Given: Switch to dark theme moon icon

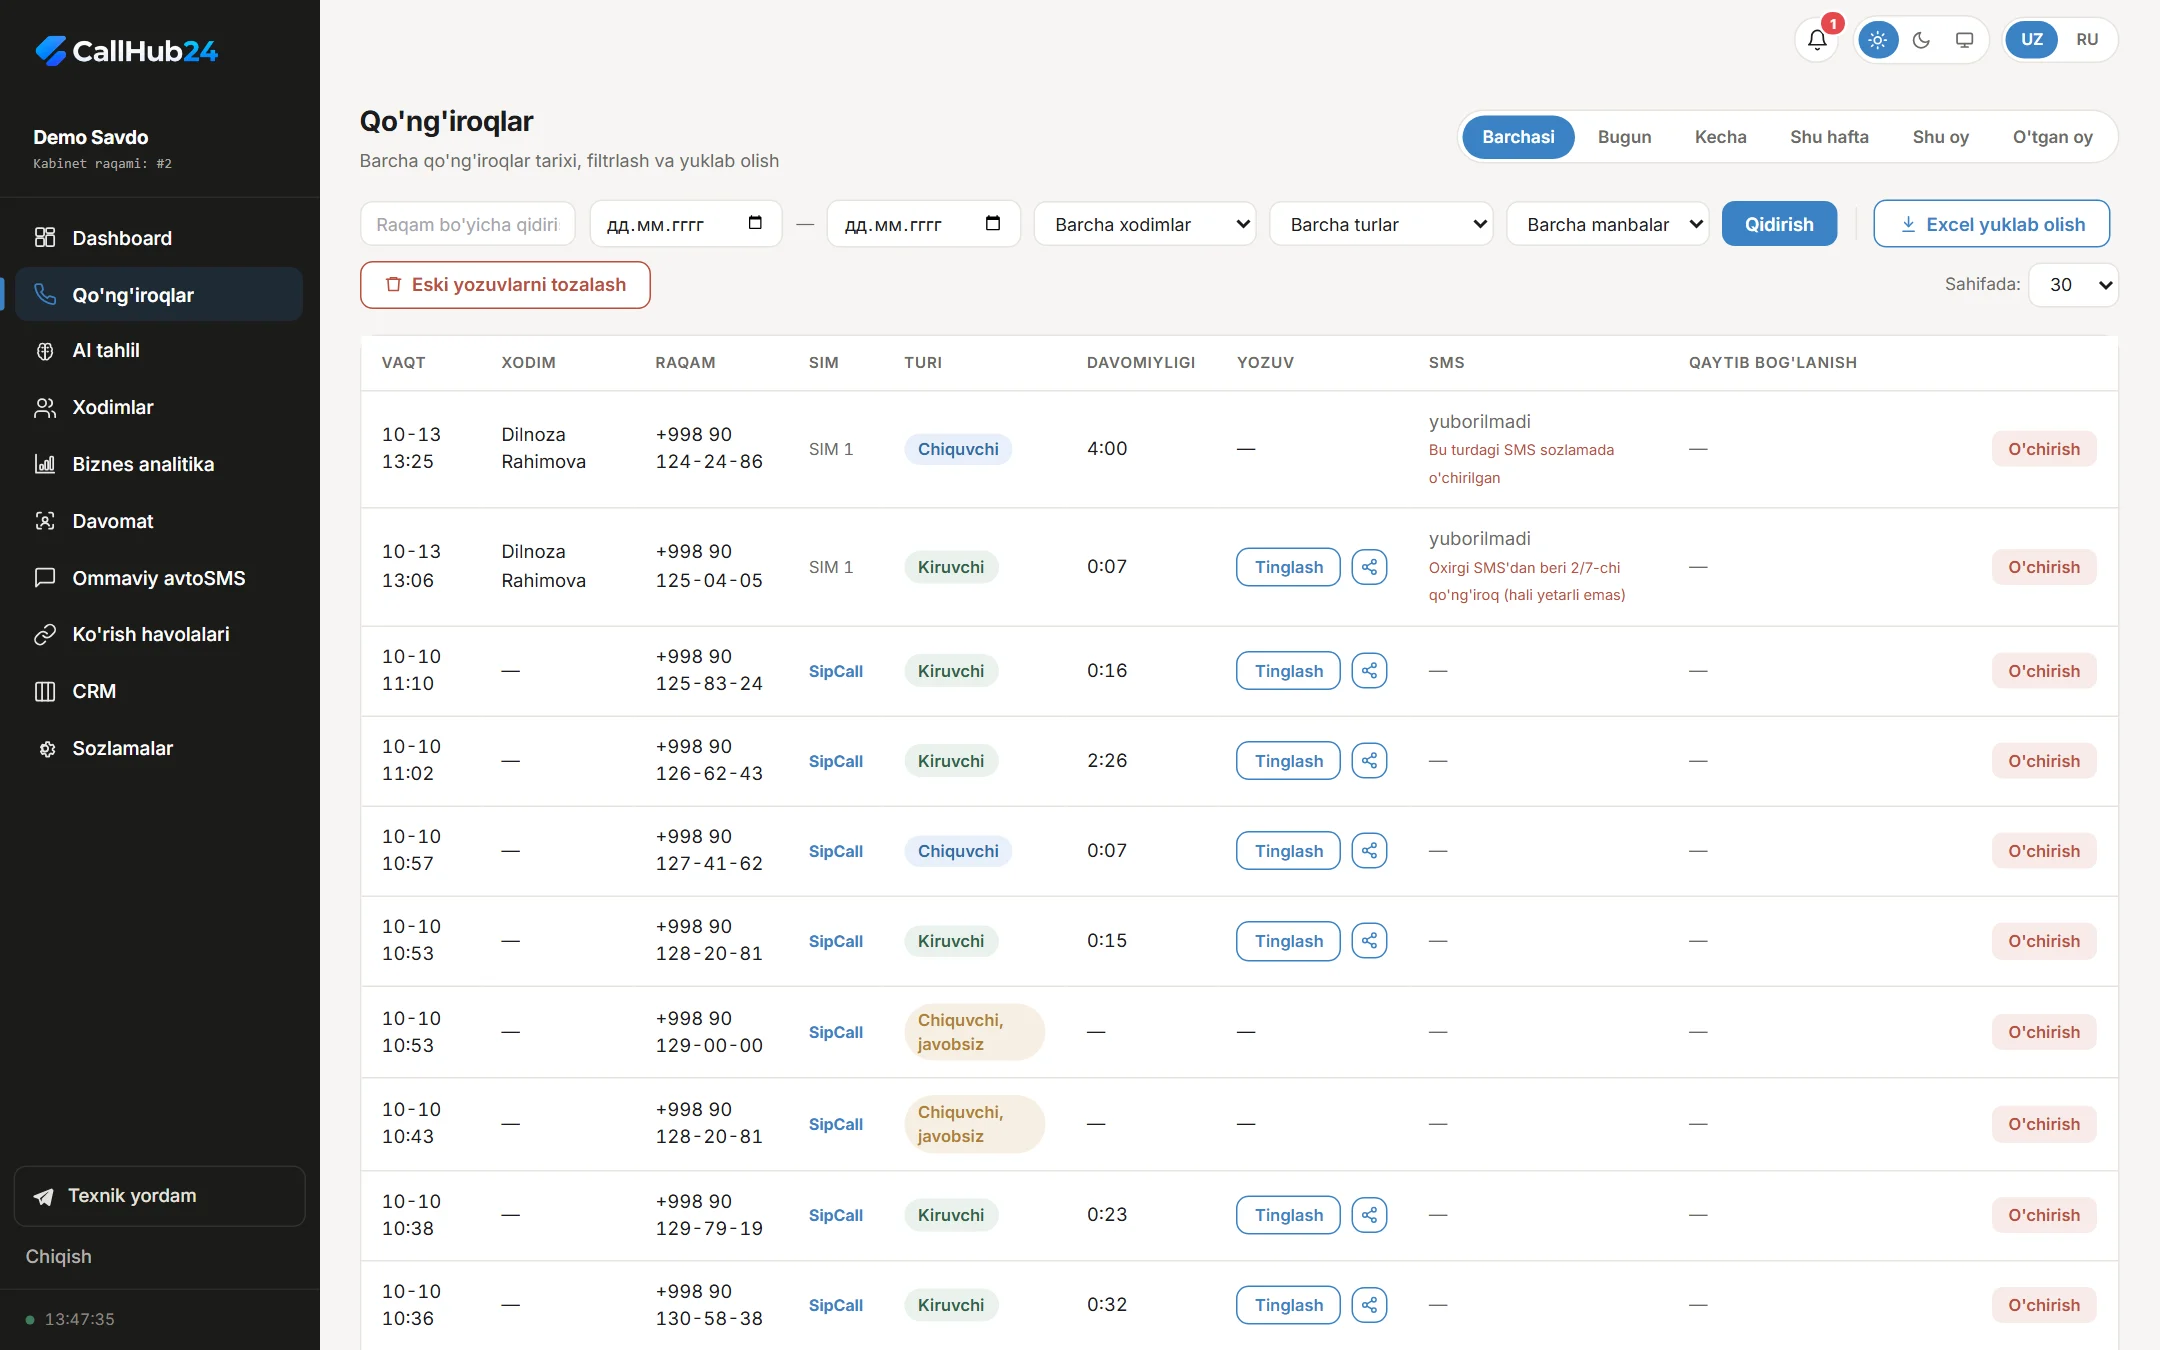Looking at the screenshot, I should pos(1921,40).
